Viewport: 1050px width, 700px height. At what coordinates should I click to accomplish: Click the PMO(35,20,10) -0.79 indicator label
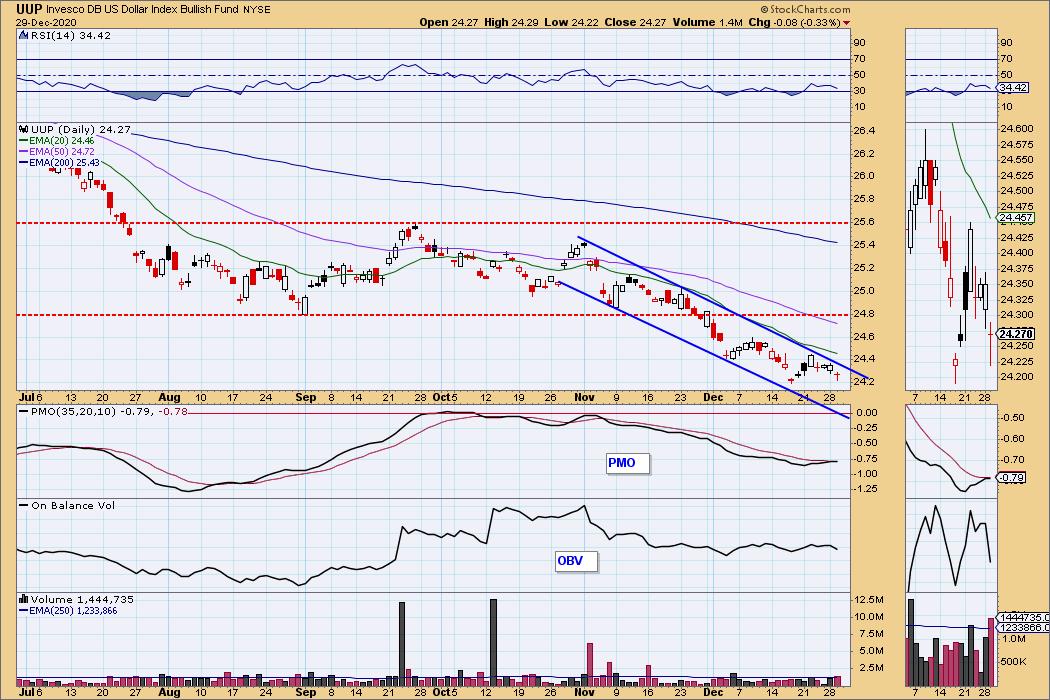click(92, 411)
